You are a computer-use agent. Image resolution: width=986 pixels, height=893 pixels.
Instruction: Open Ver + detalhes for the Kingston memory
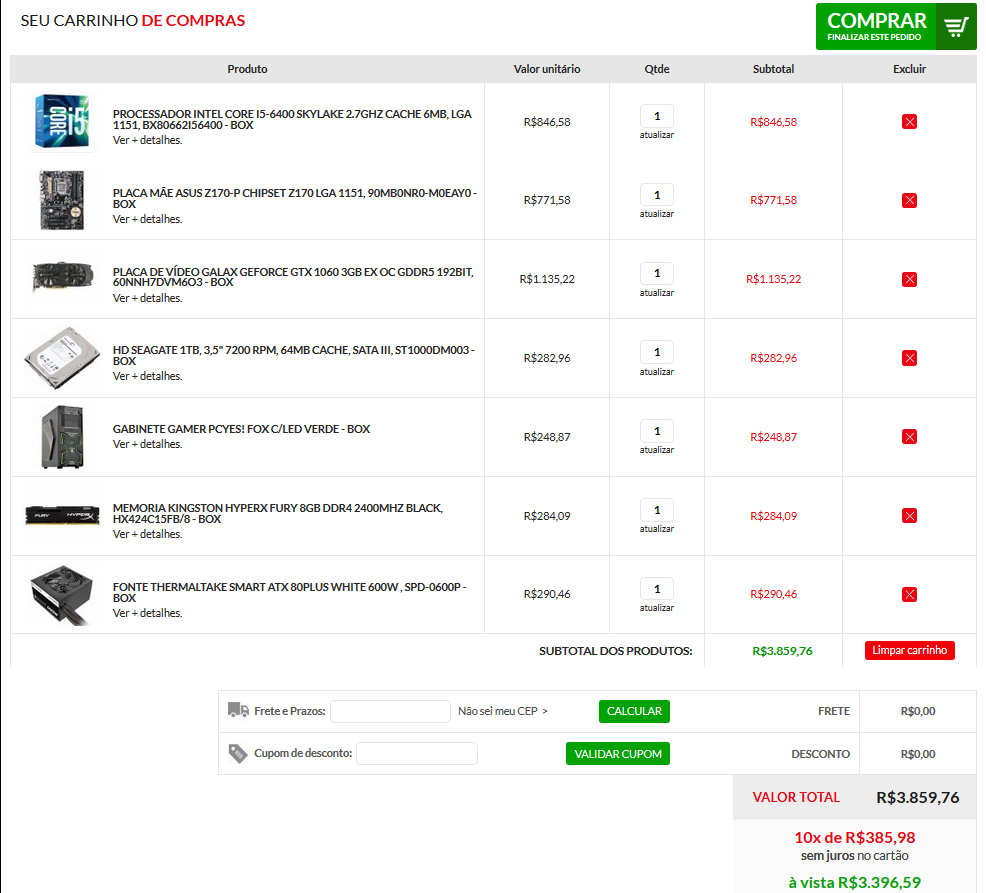pos(148,534)
